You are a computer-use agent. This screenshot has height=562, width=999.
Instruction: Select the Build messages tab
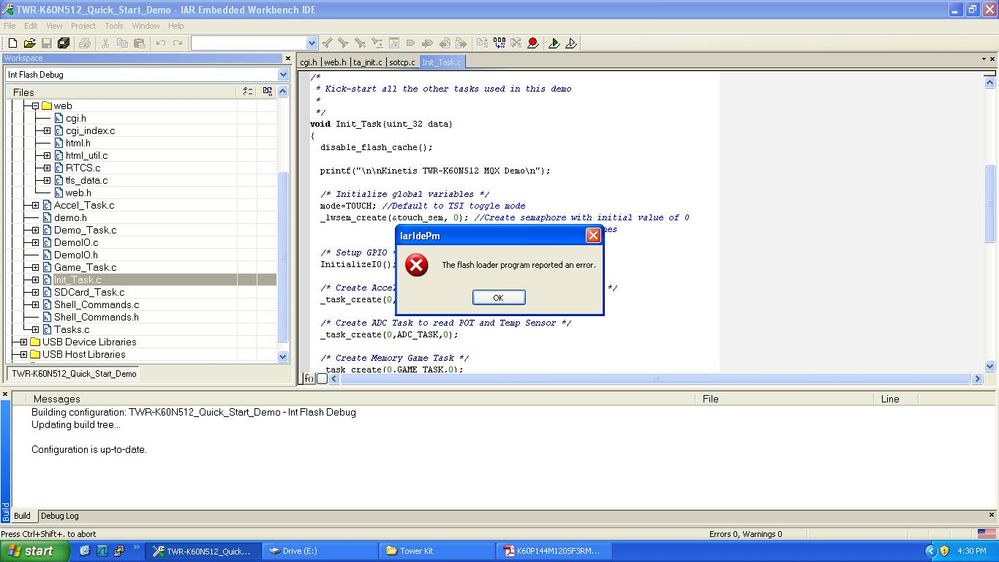pos(22,516)
